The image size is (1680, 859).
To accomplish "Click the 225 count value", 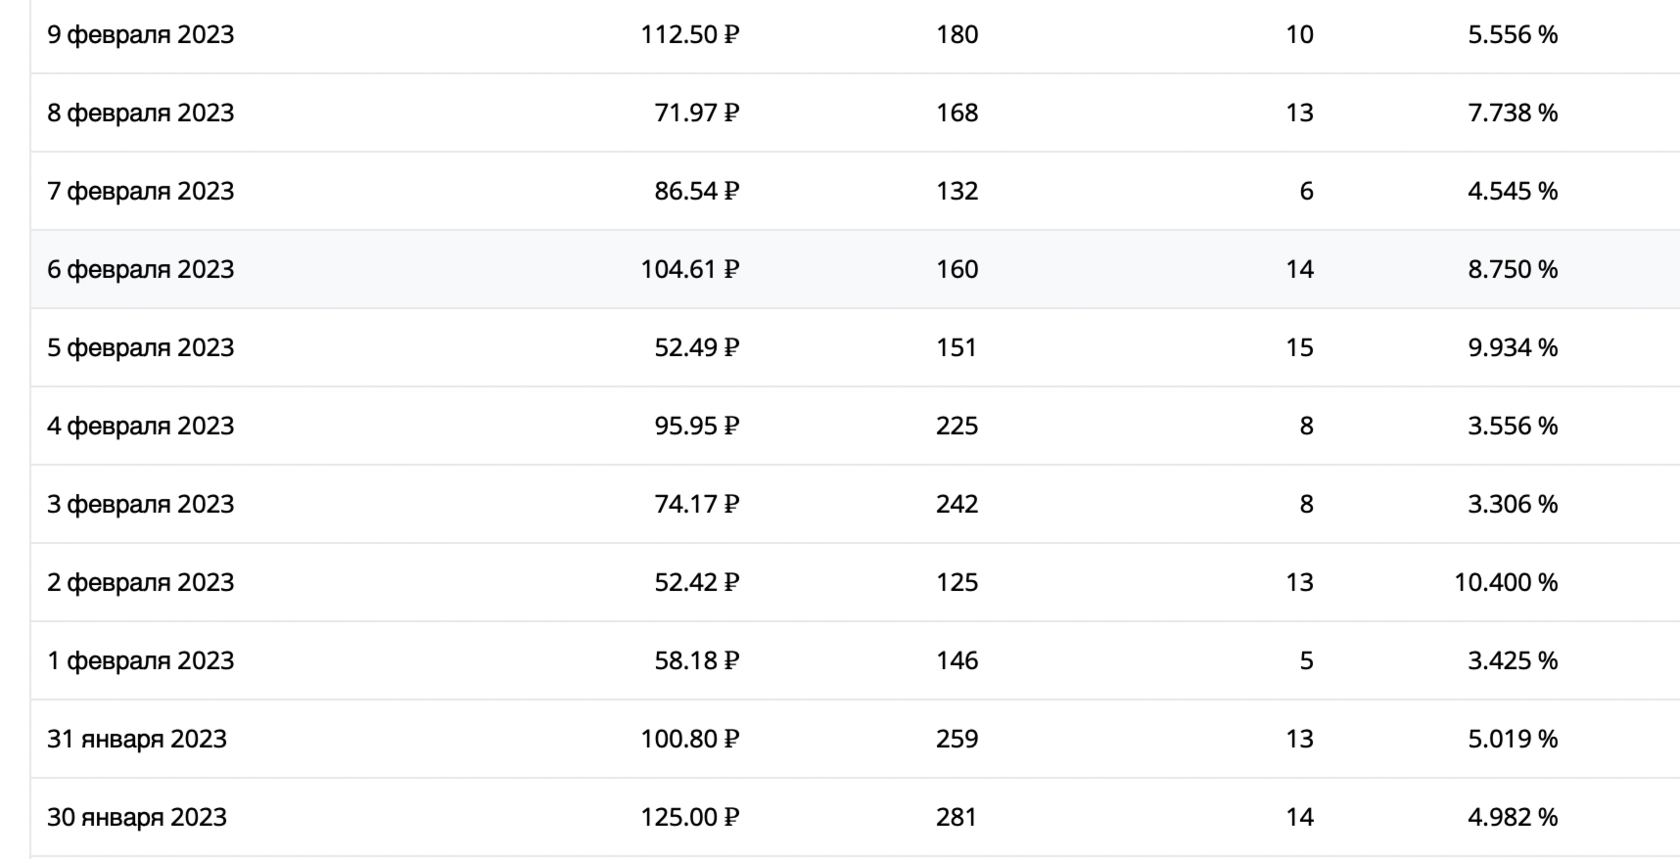I will click(x=957, y=426).
